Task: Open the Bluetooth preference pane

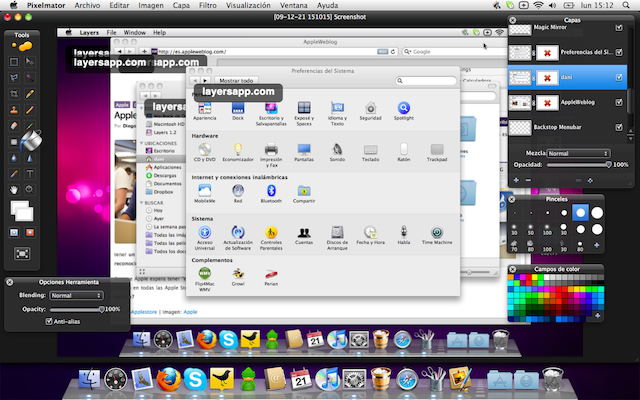Action: (271, 189)
